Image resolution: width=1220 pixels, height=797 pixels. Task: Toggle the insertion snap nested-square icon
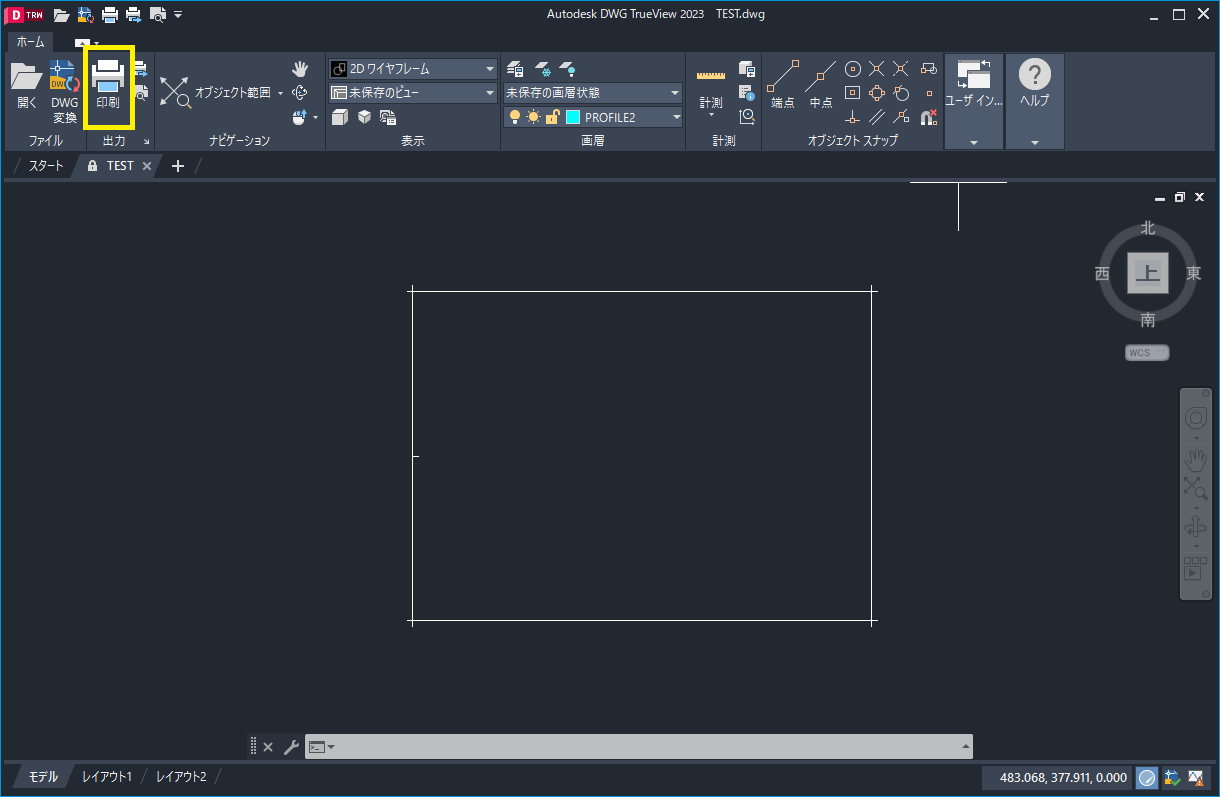click(853, 93)
